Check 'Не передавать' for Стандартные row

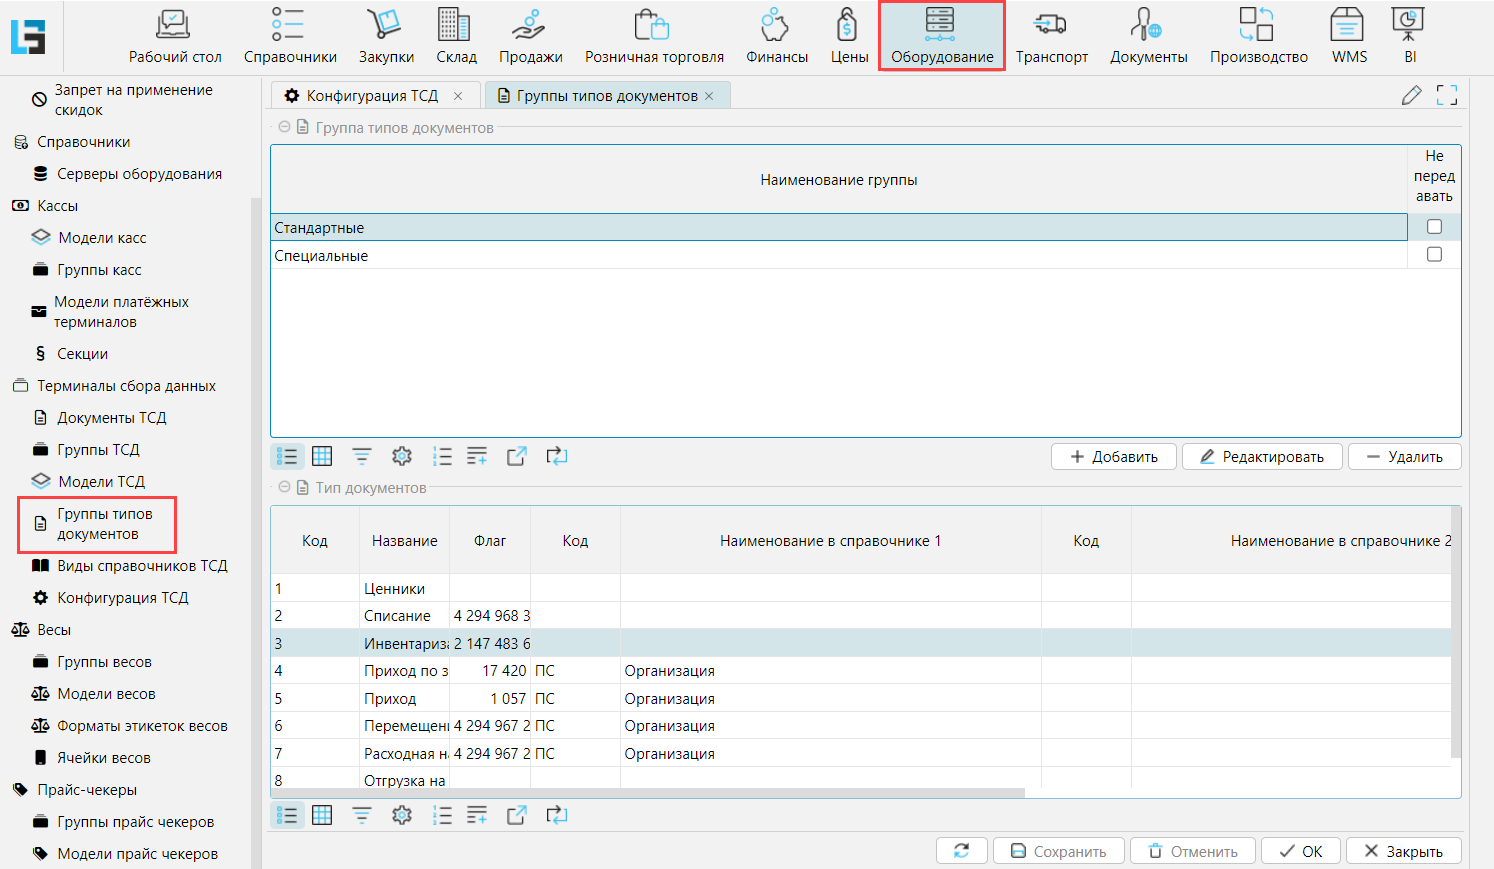1434,227
